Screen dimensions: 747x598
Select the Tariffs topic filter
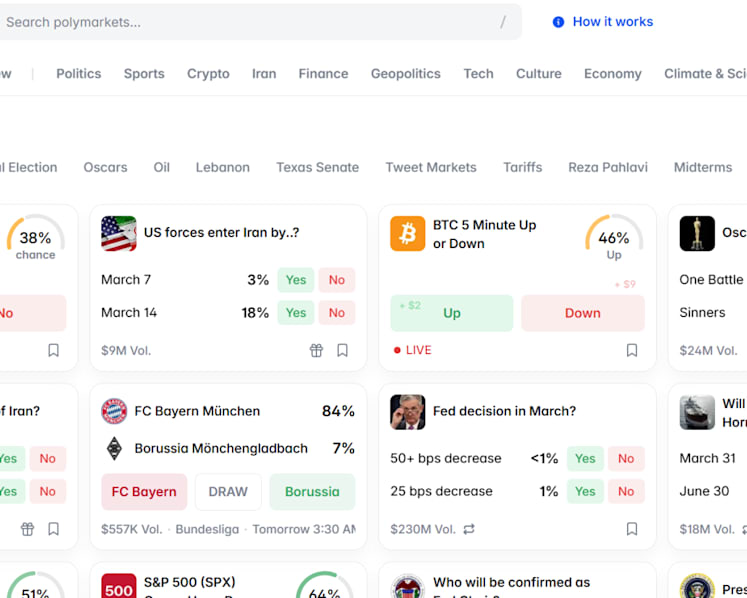pyautogui.click(x=523, y=168)
